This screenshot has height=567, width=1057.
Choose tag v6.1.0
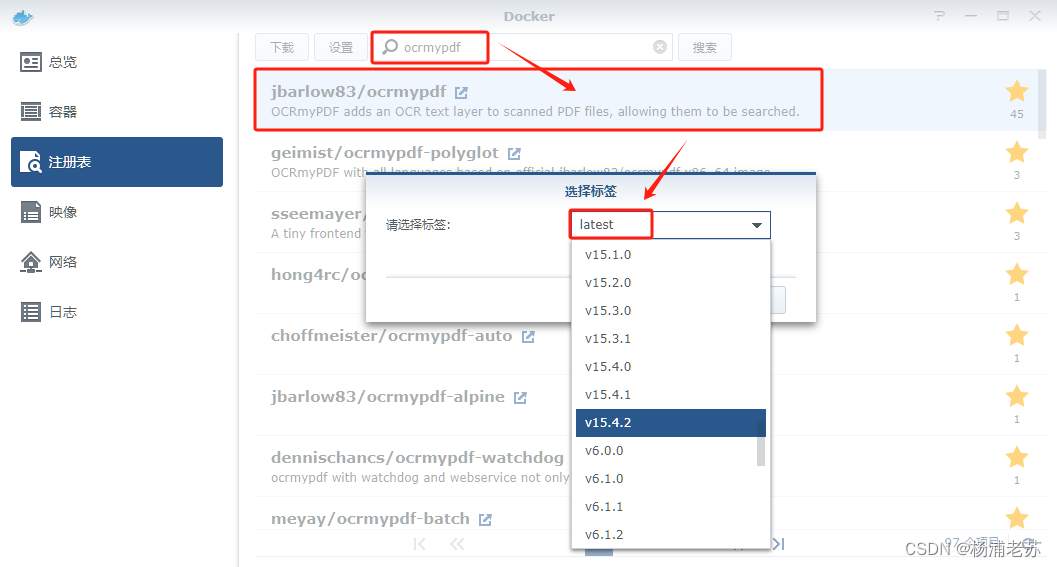click(x=671, y=479)
